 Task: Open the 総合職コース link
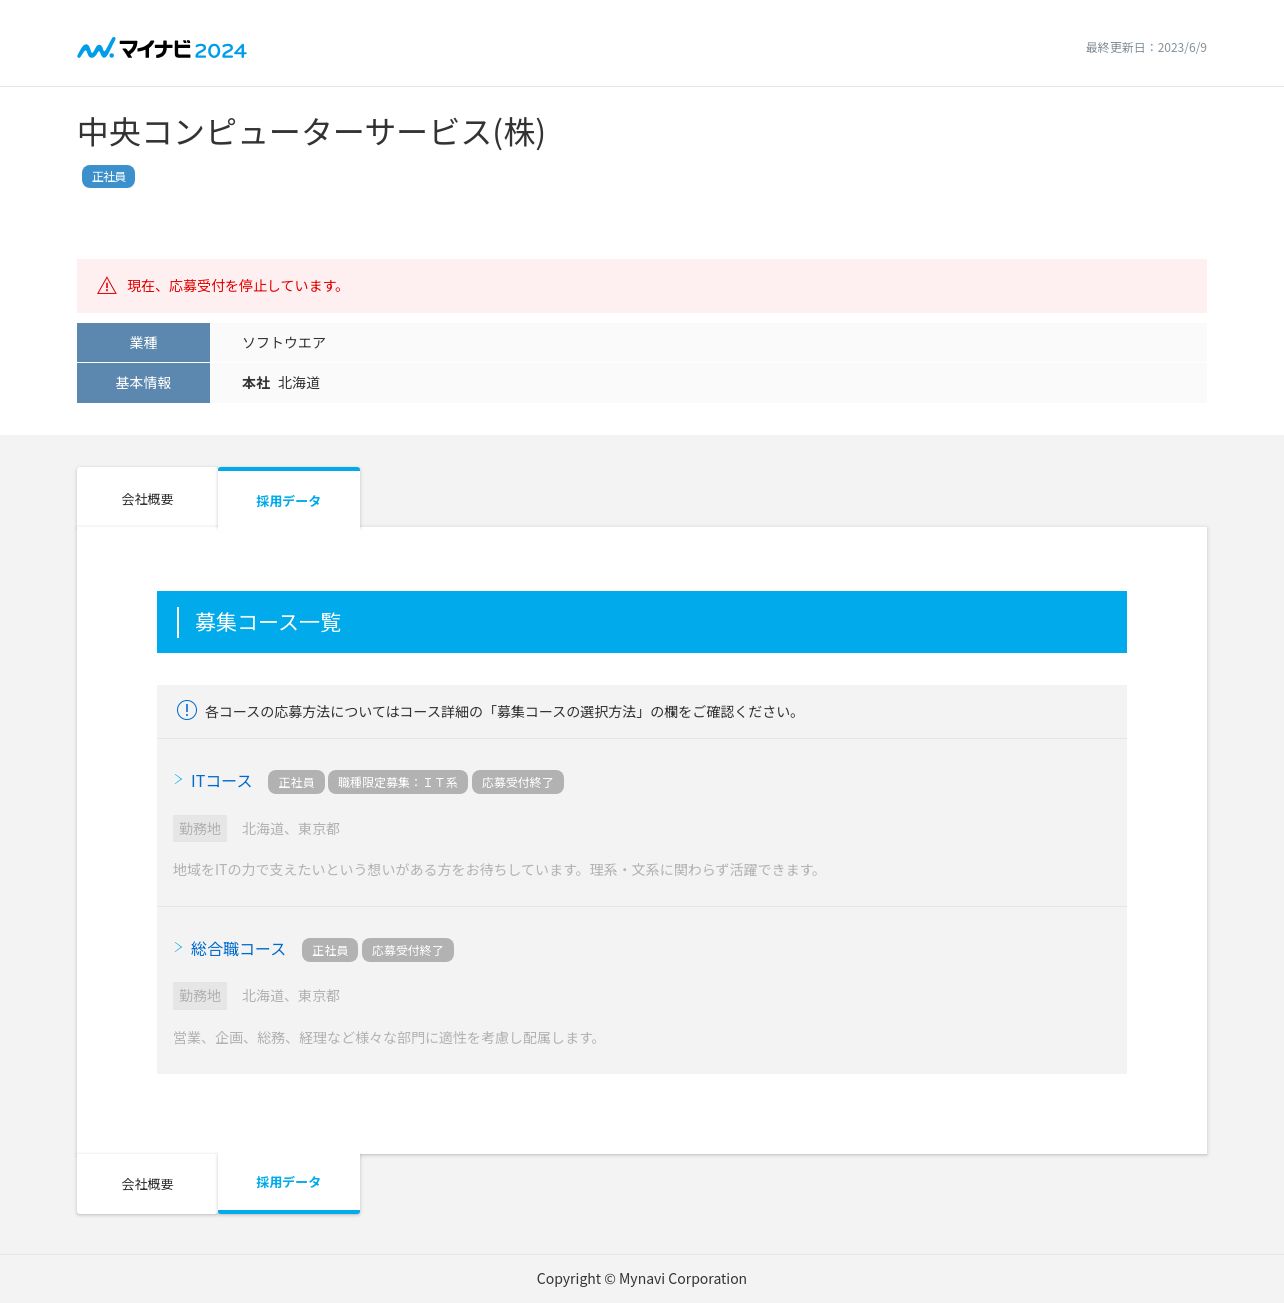pos(238,949)
